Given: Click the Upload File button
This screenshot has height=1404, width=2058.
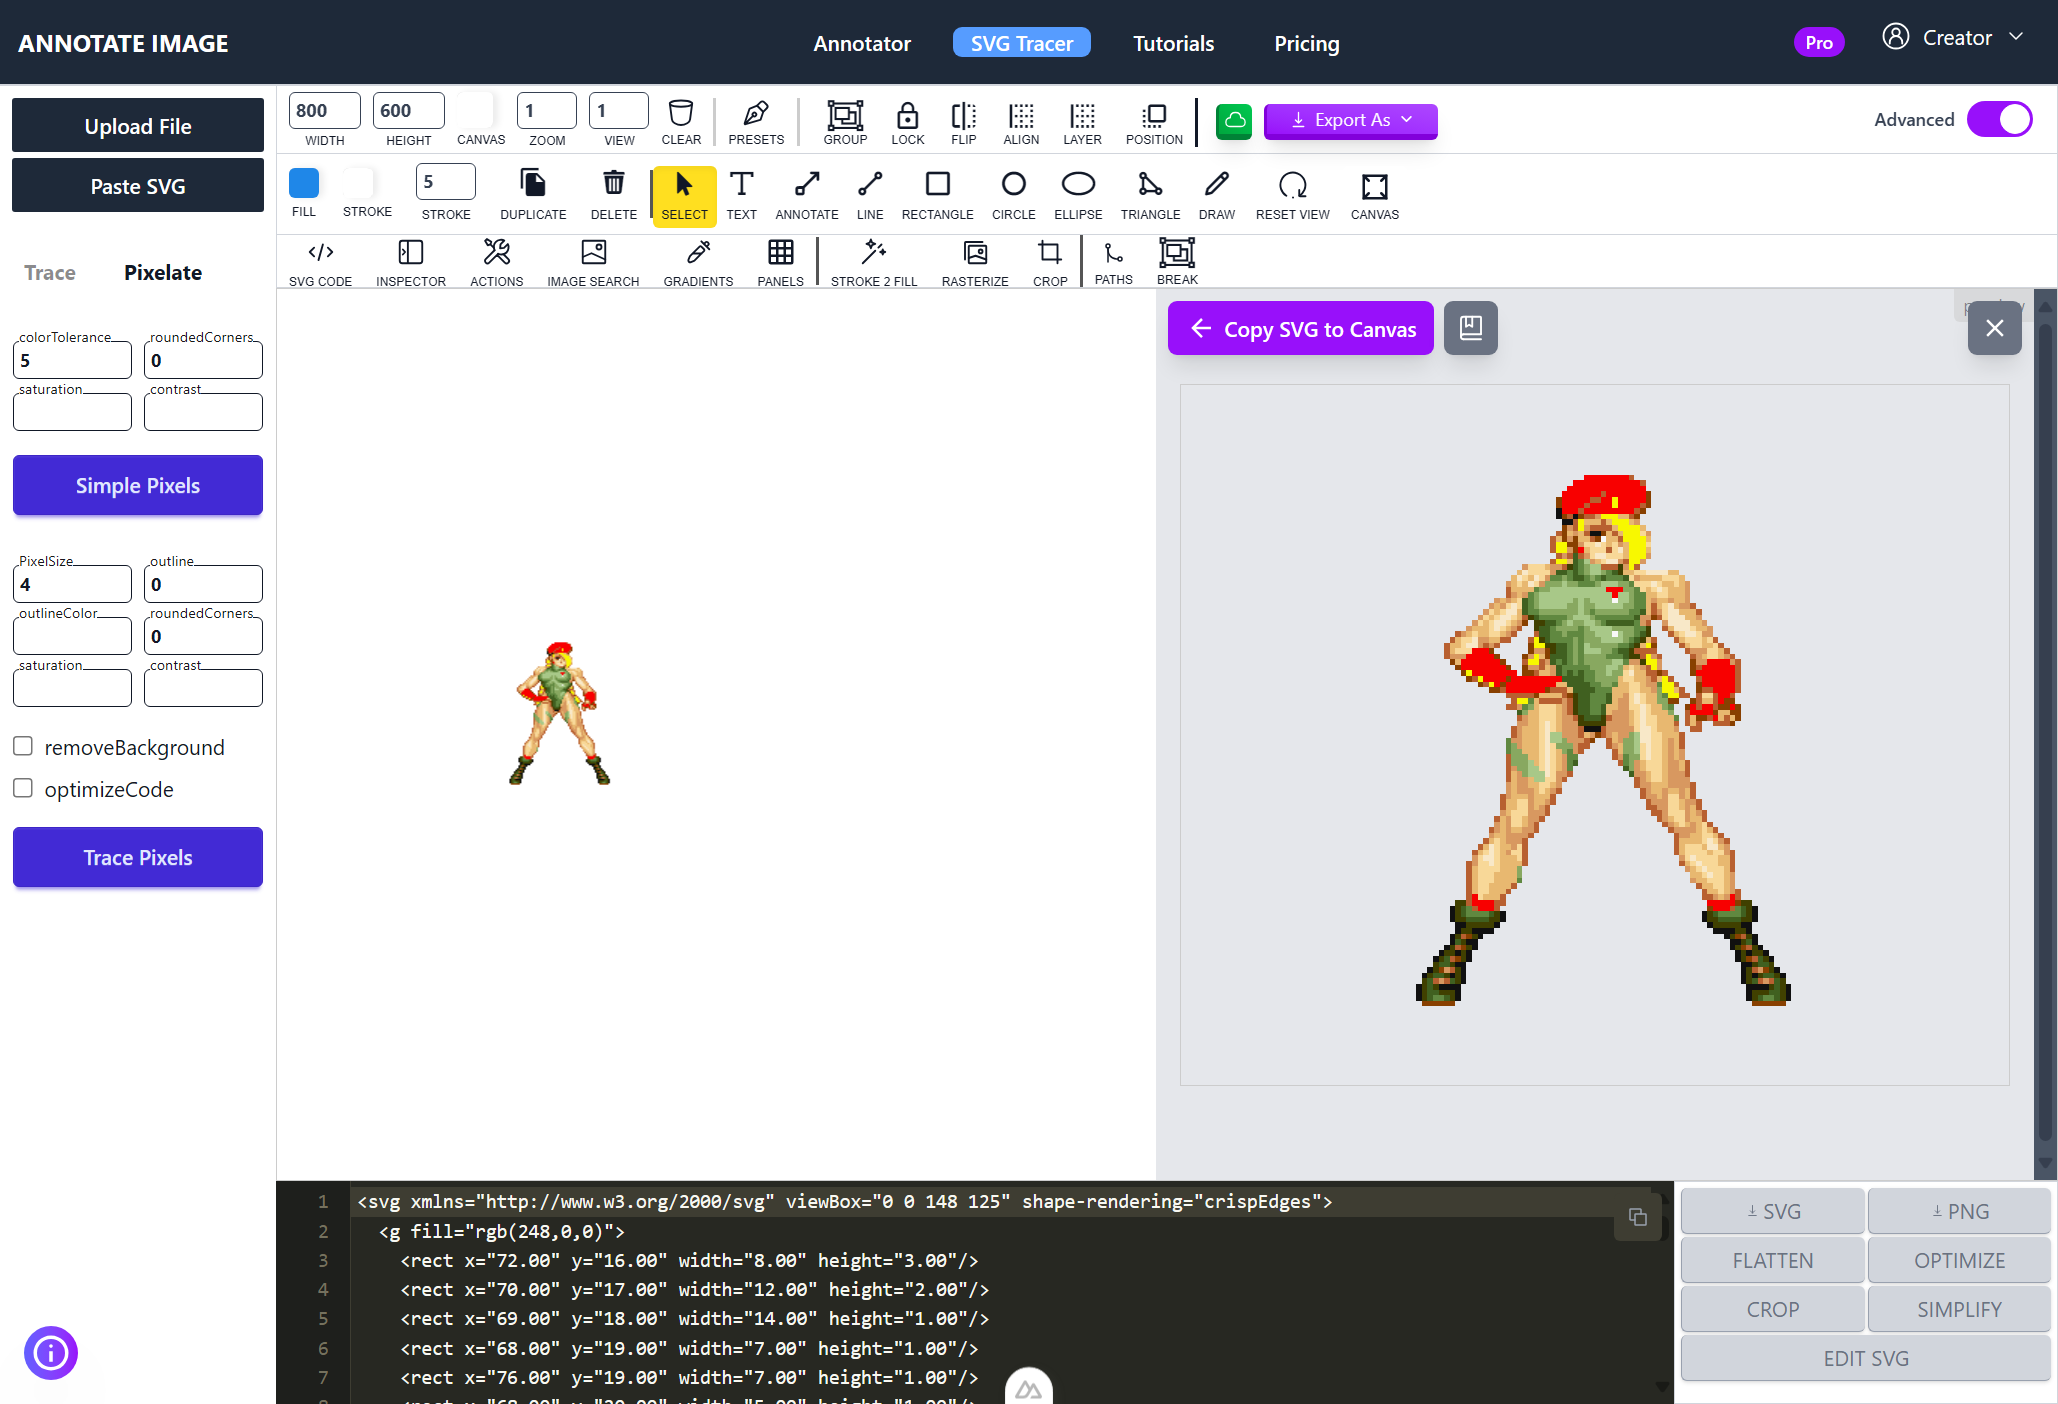Looking at the screenshot, I should click(x=138, y=125).
